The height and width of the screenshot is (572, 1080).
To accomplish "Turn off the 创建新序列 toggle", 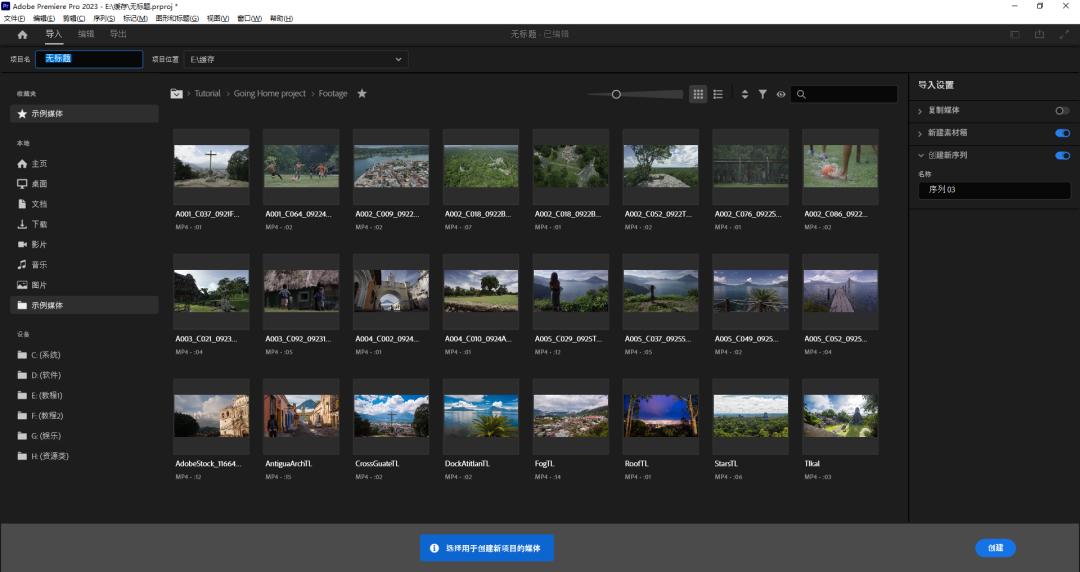I will pos(1062,156).
